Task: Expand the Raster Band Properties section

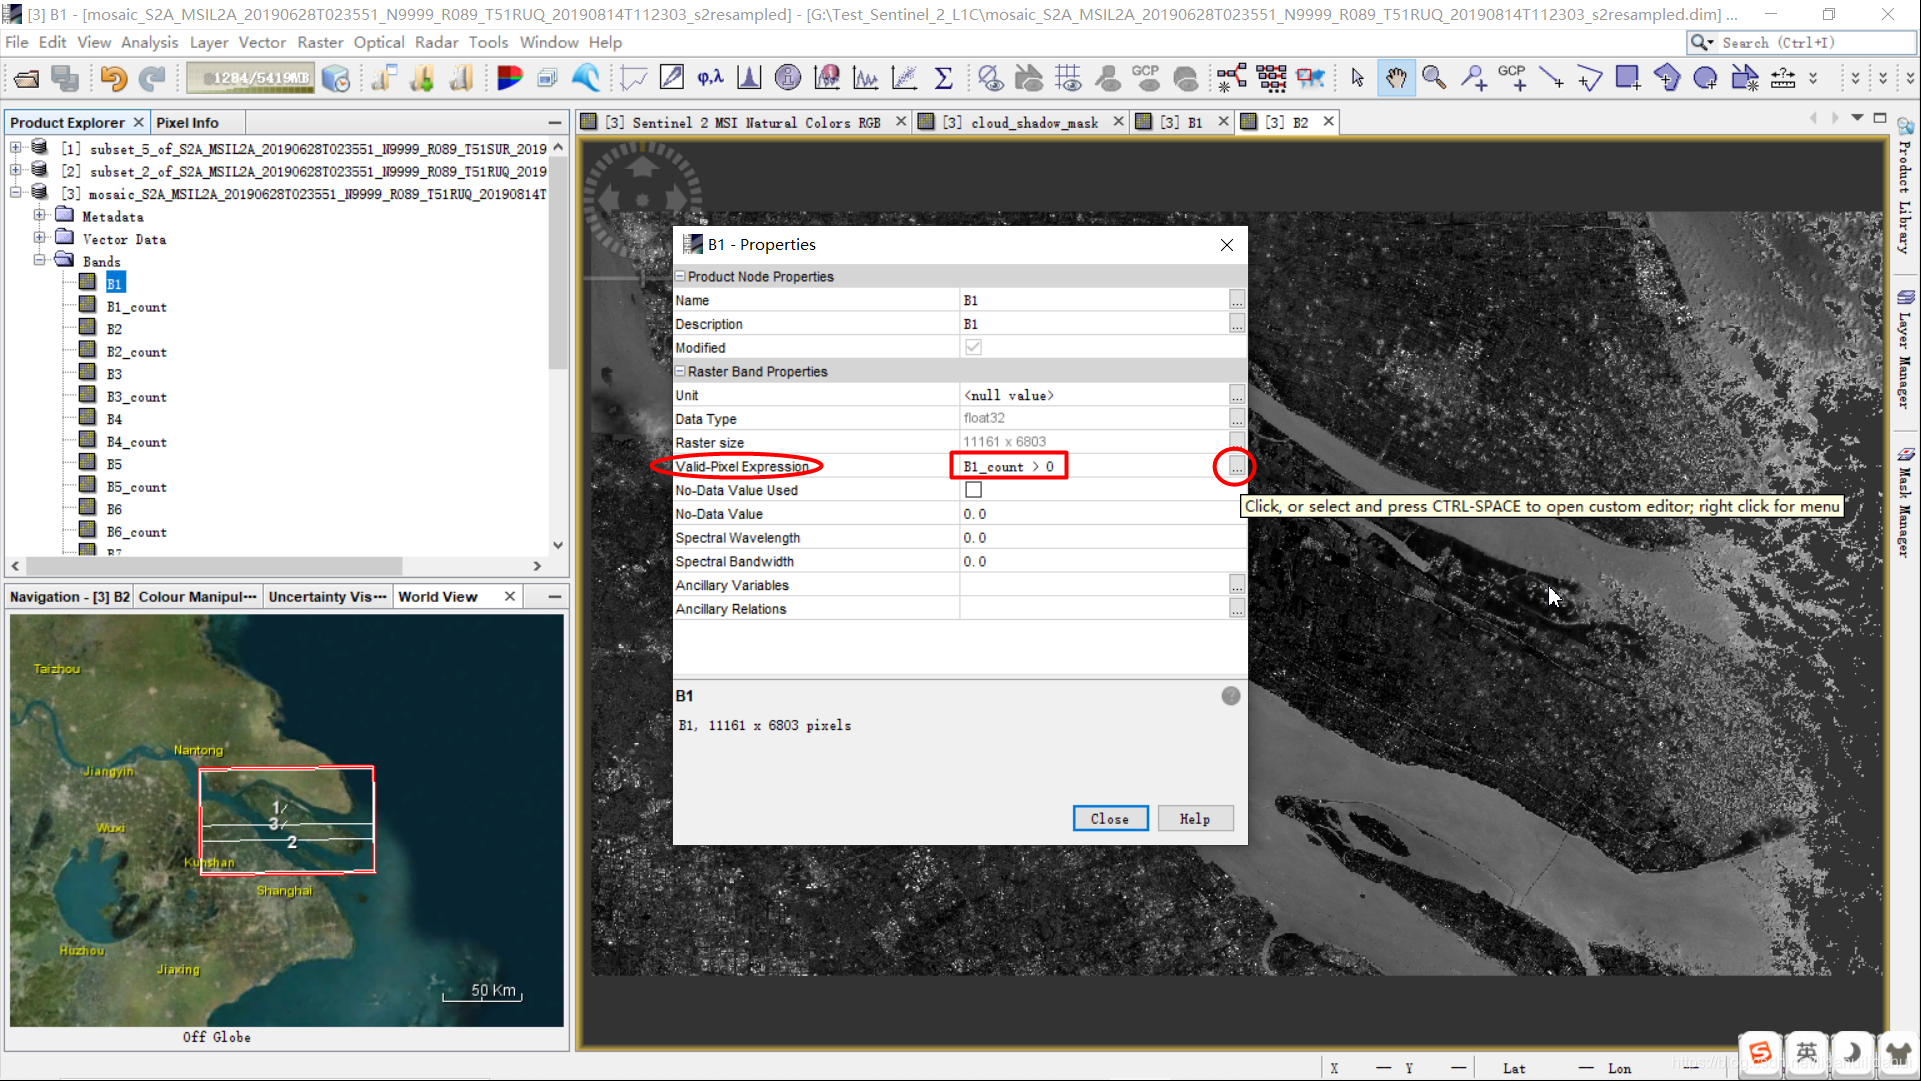Action: [x=681, y=371]
